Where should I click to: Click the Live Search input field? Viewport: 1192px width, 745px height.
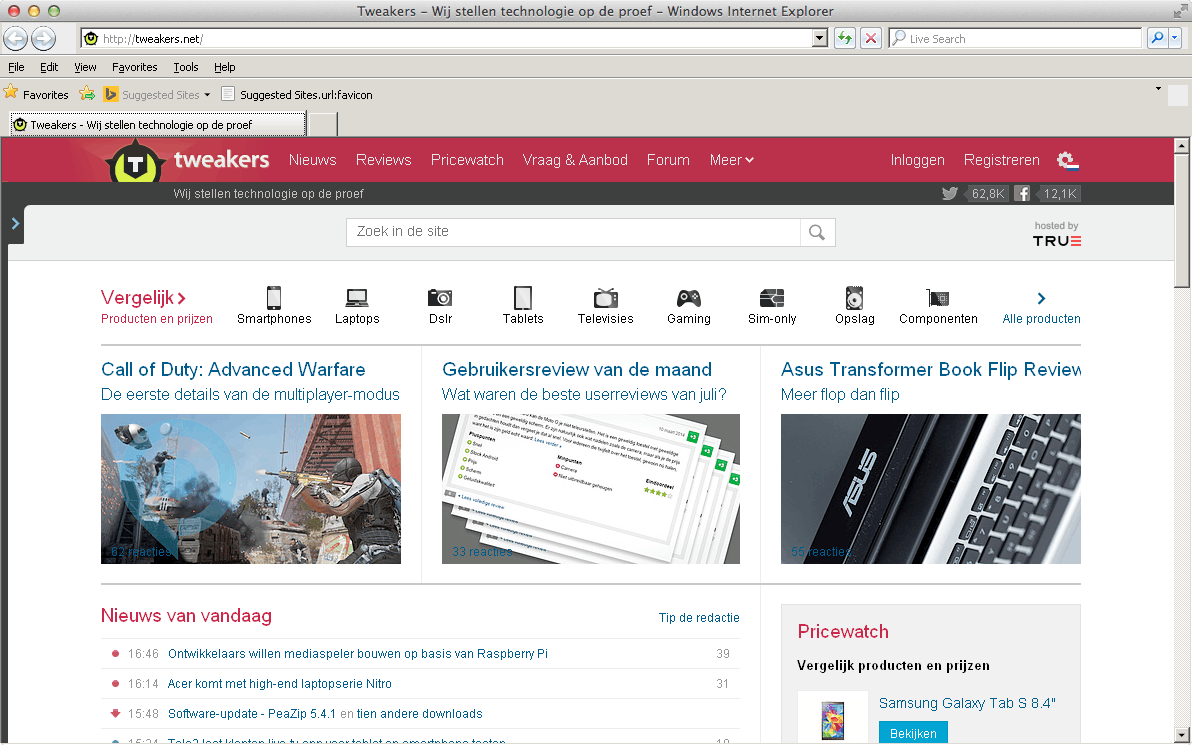pyautogui.click(x=1016, y=38)
